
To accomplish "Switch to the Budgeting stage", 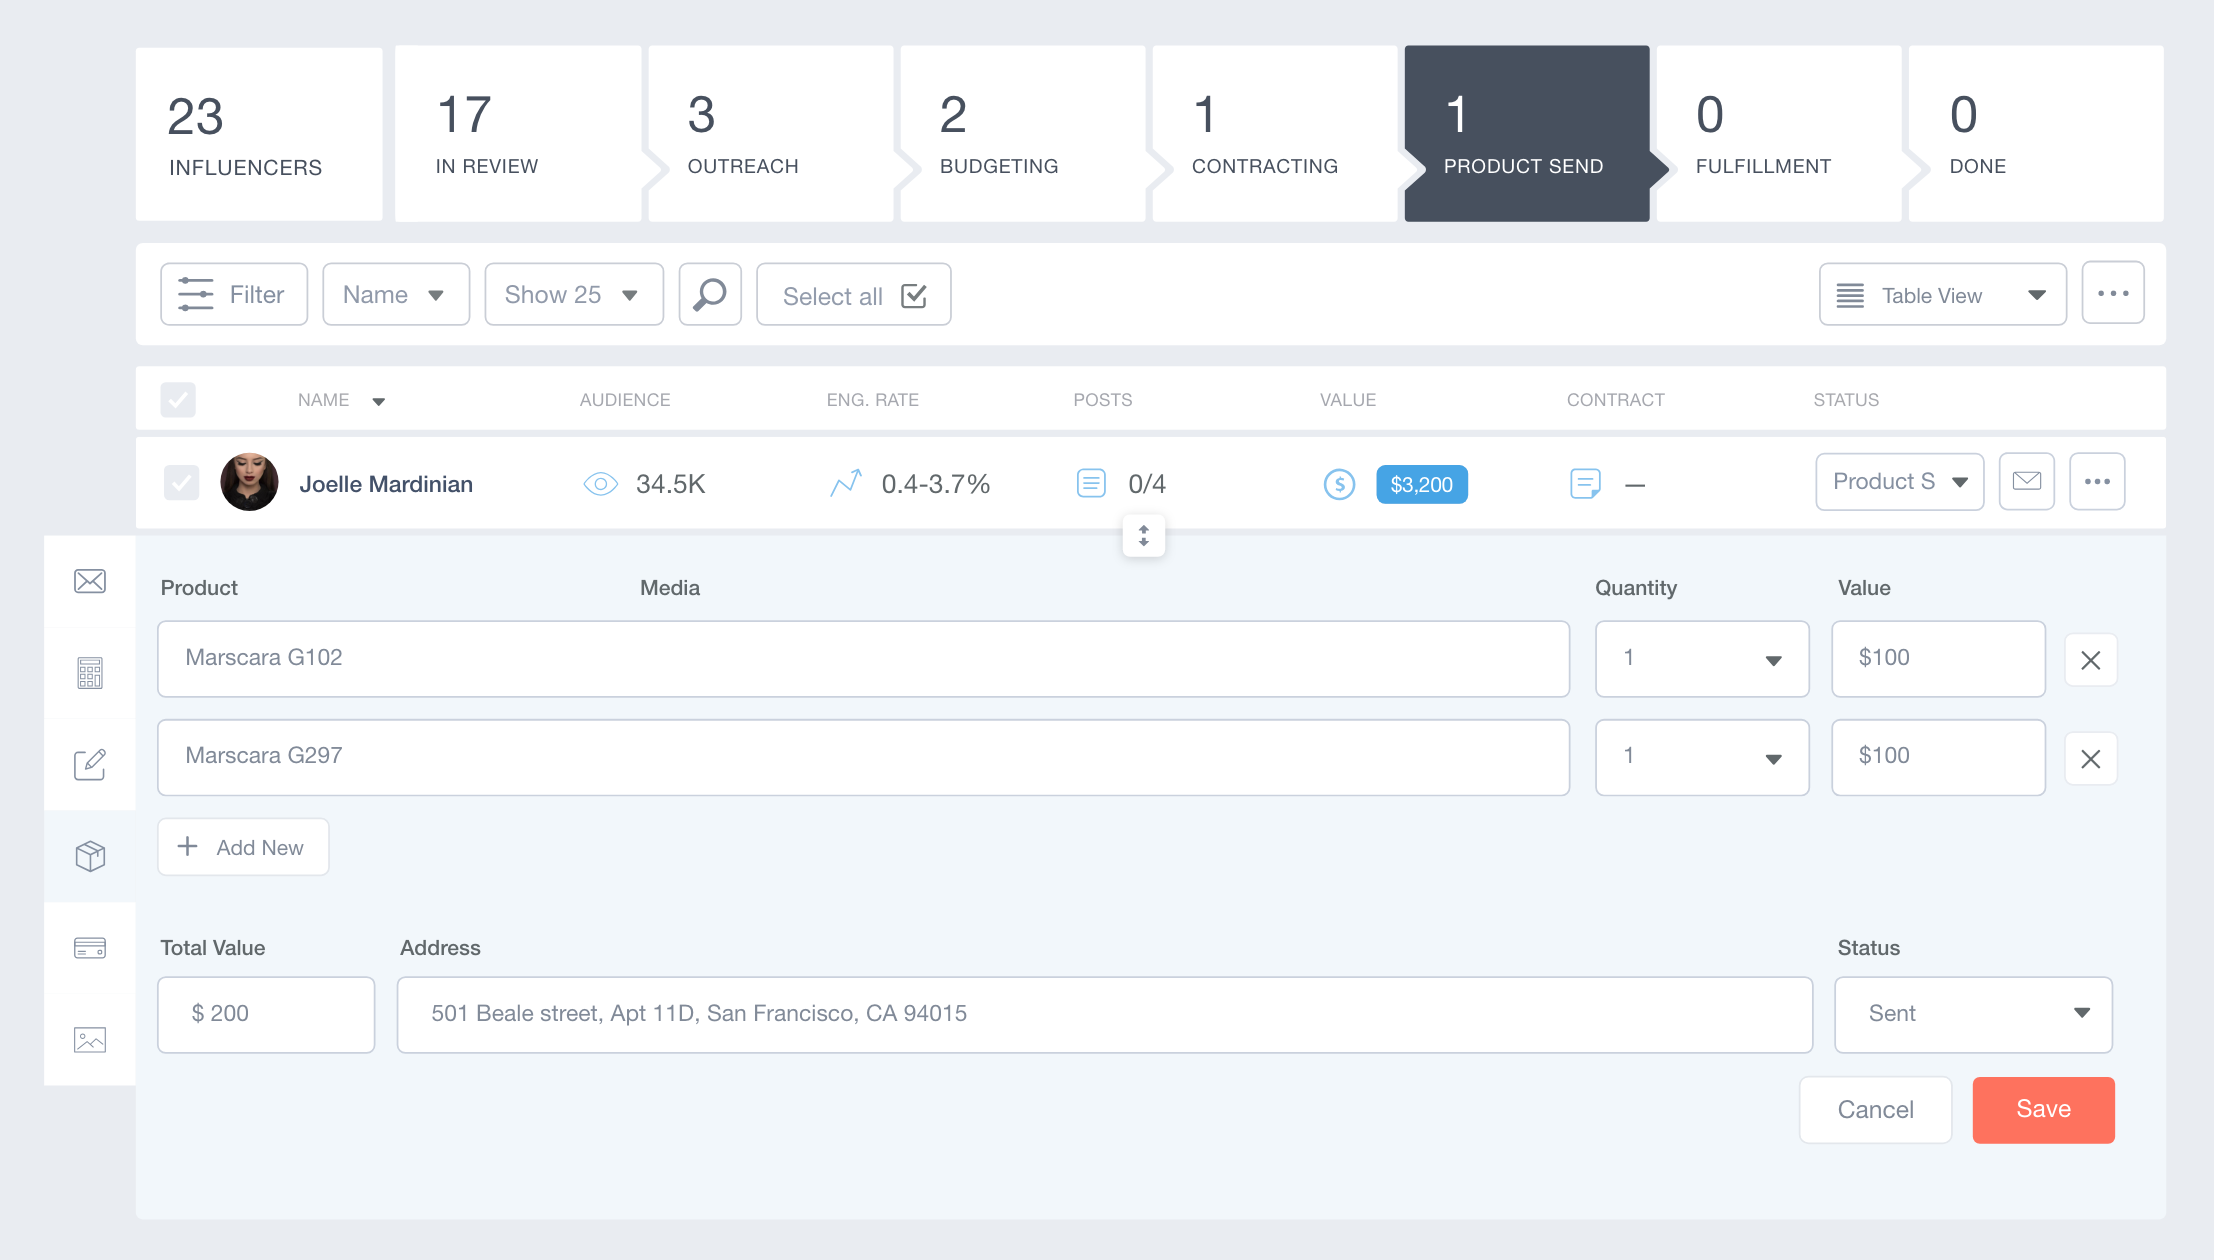I will point(1023,133).
